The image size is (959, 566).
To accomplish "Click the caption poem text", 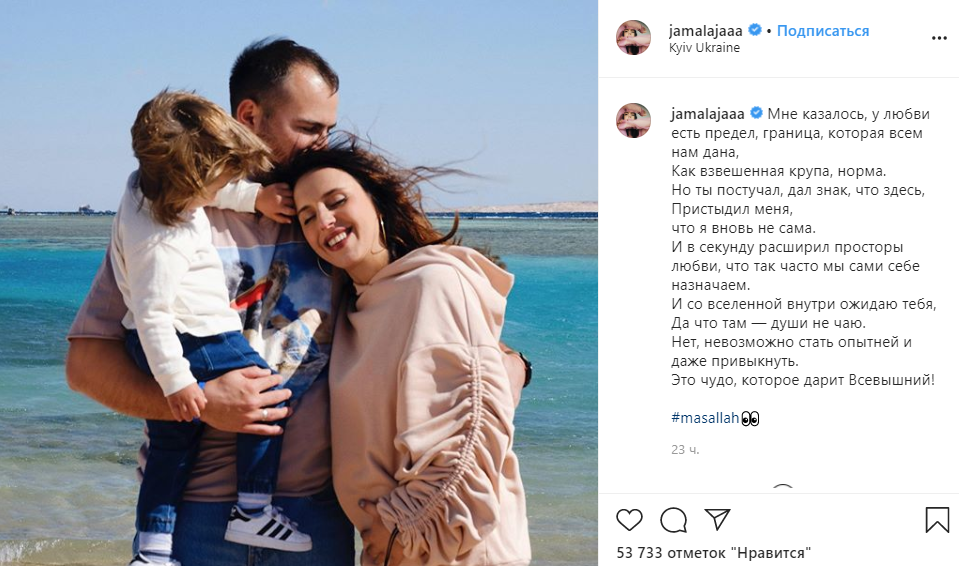I will pos(802,247).
